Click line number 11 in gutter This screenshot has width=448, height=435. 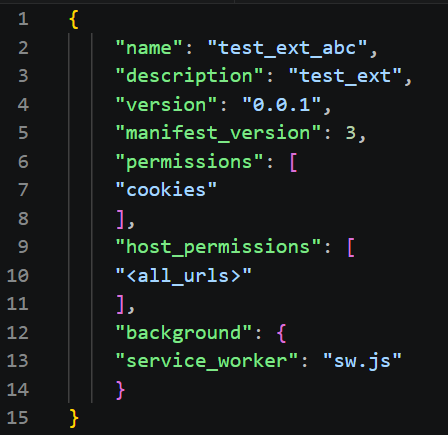point(18,304)
